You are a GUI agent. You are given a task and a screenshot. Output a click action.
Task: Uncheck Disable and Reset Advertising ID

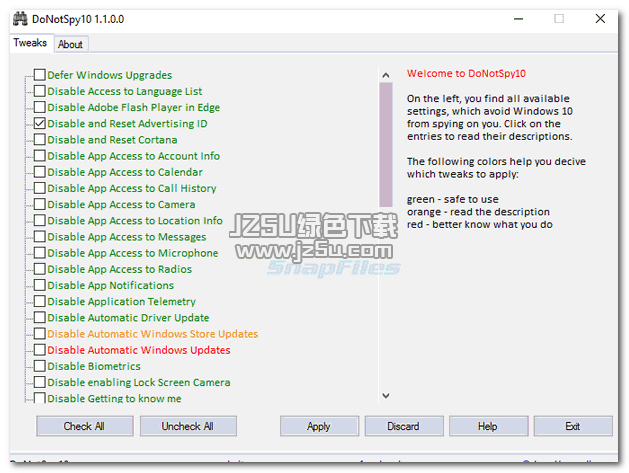pyautogui.click(x=39, y=124)
